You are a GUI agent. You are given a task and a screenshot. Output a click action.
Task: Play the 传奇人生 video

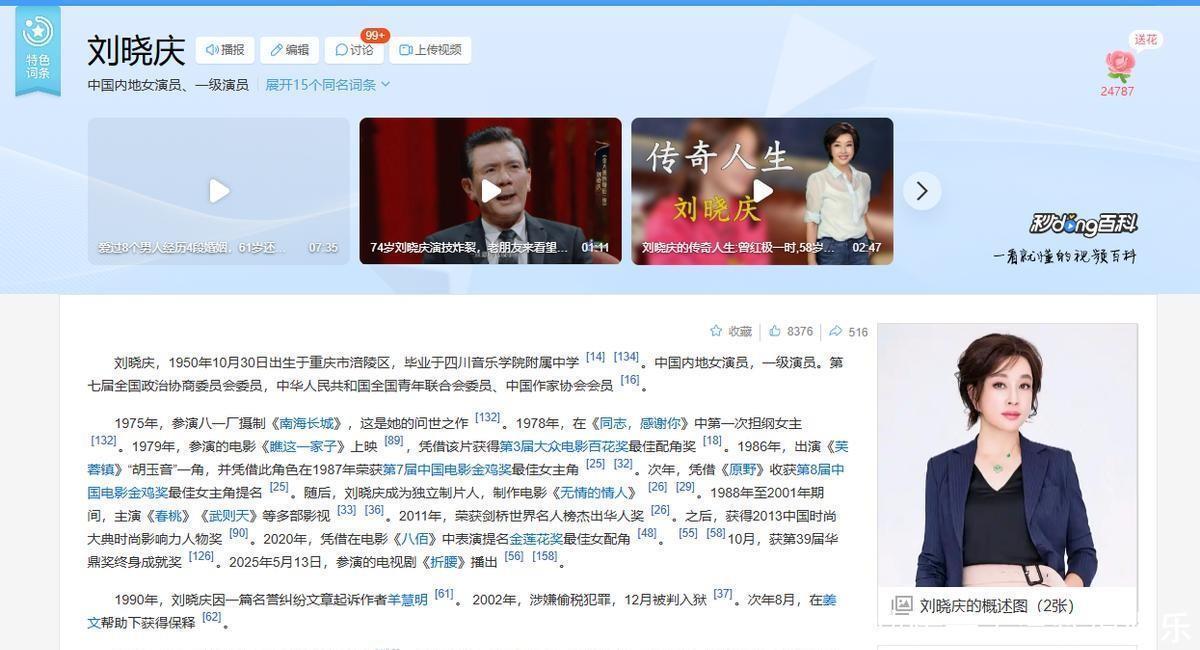click(x=762, y=191)
